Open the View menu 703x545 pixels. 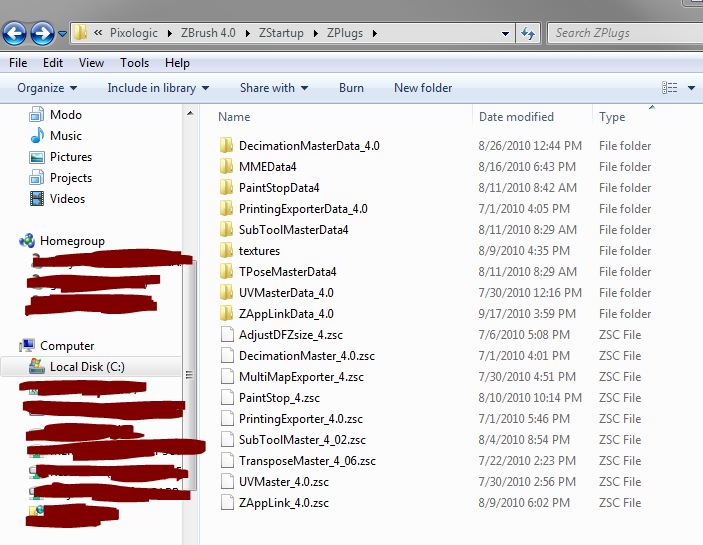91,63
